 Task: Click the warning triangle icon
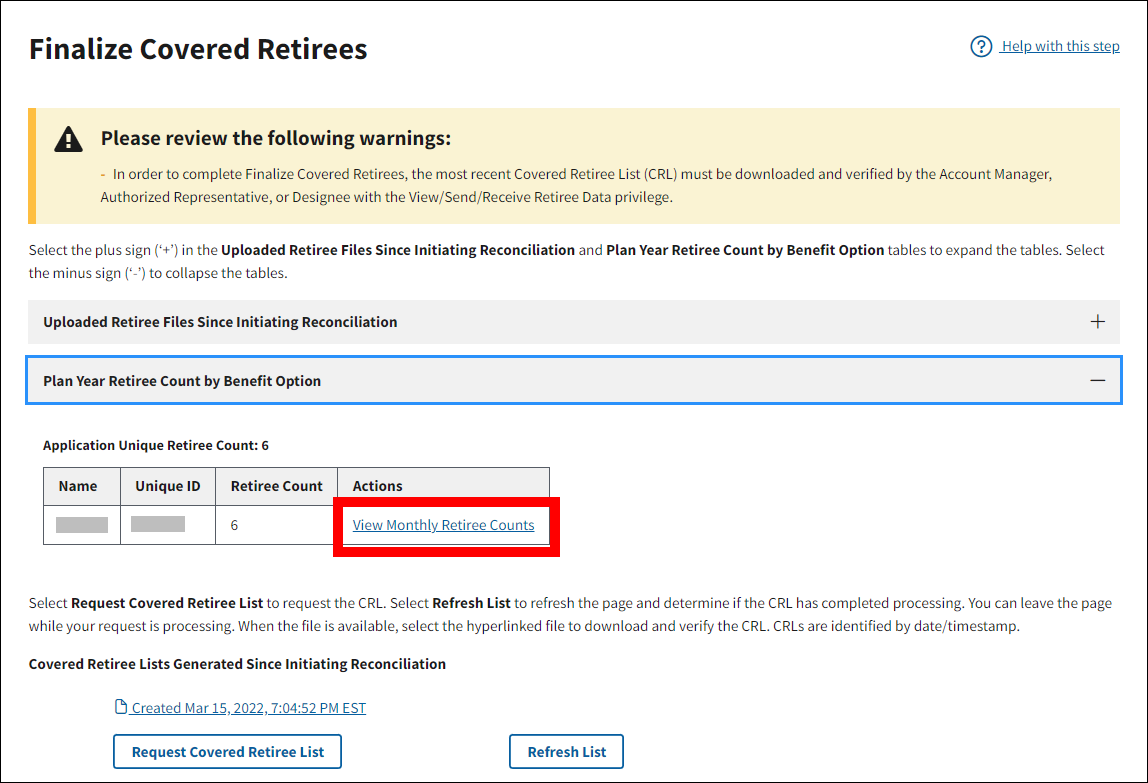[69, 139]
